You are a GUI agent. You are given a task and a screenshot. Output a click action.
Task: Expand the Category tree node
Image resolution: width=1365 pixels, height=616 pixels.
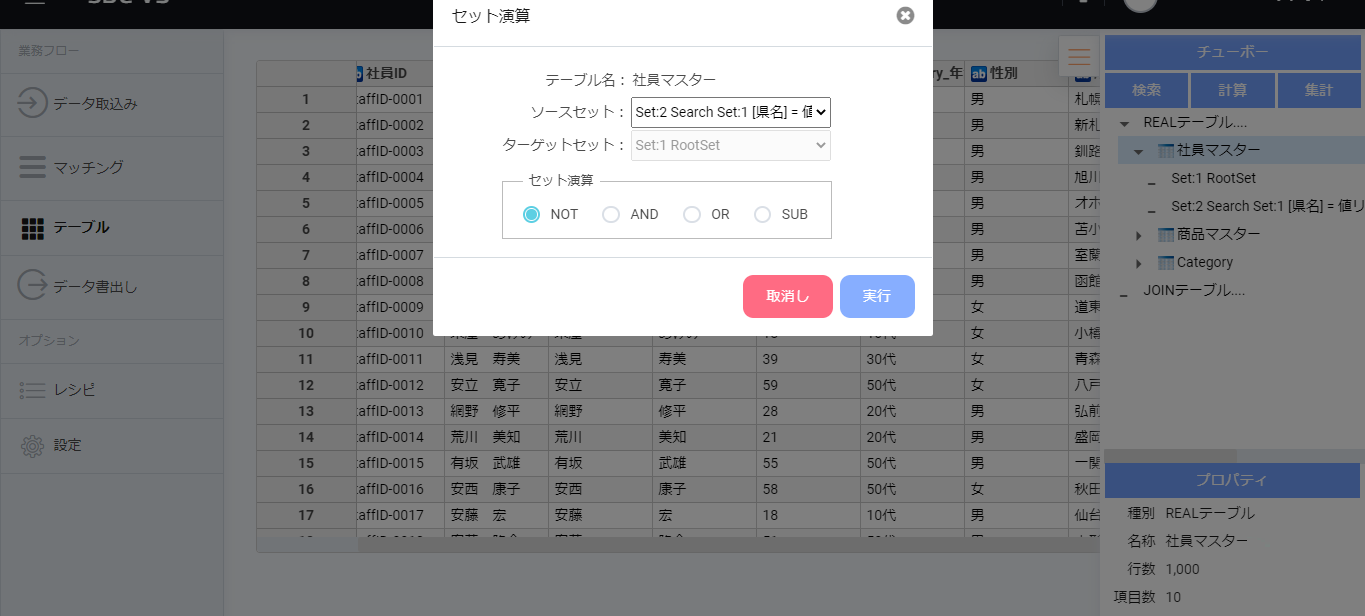pyautogui.click(x=1138, y=263)
